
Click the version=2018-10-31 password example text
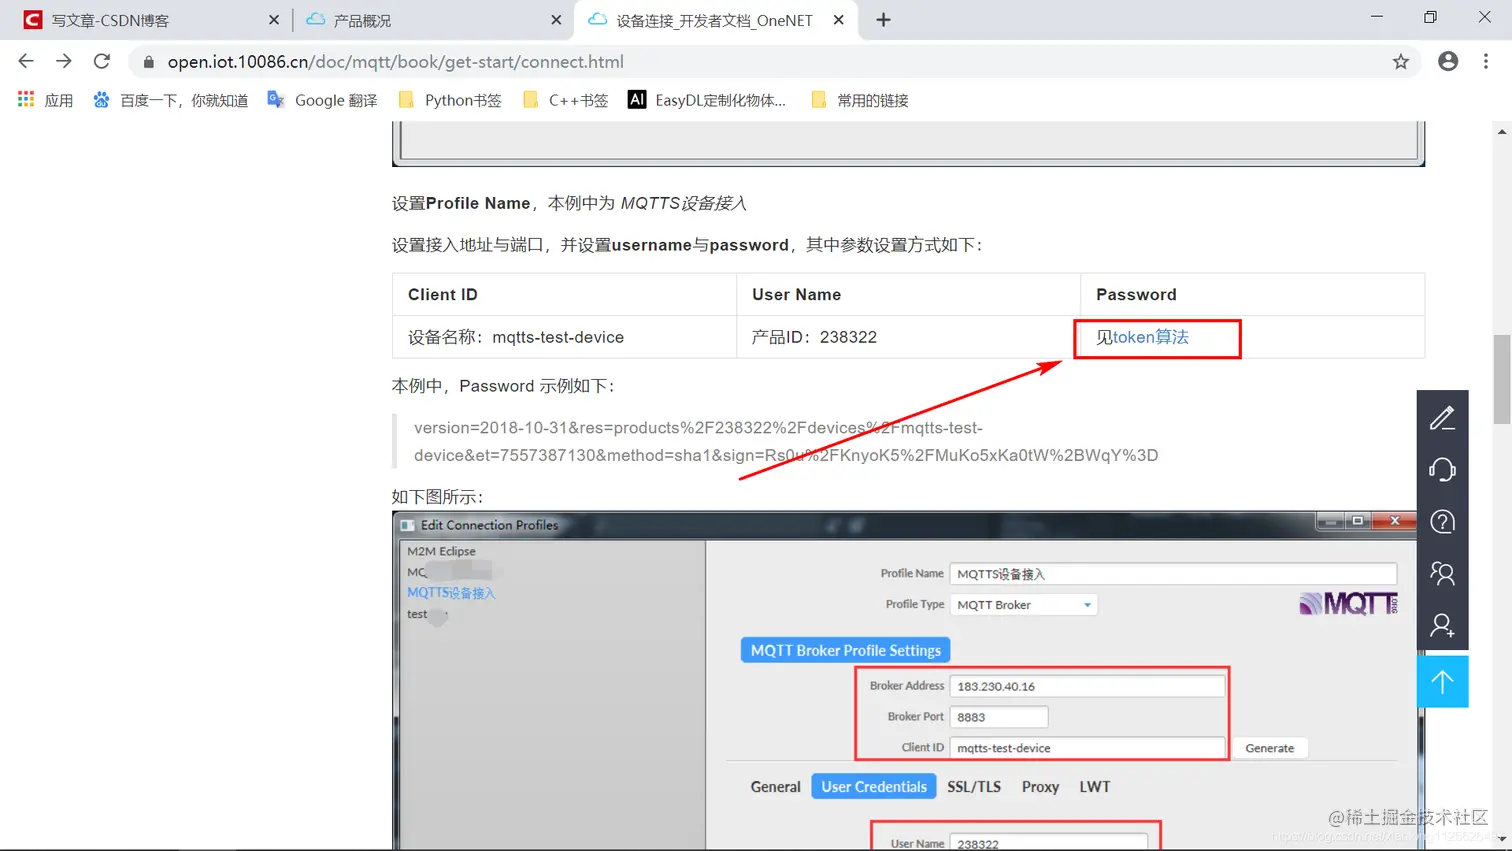pyautogui.click(x=786, y=441)
